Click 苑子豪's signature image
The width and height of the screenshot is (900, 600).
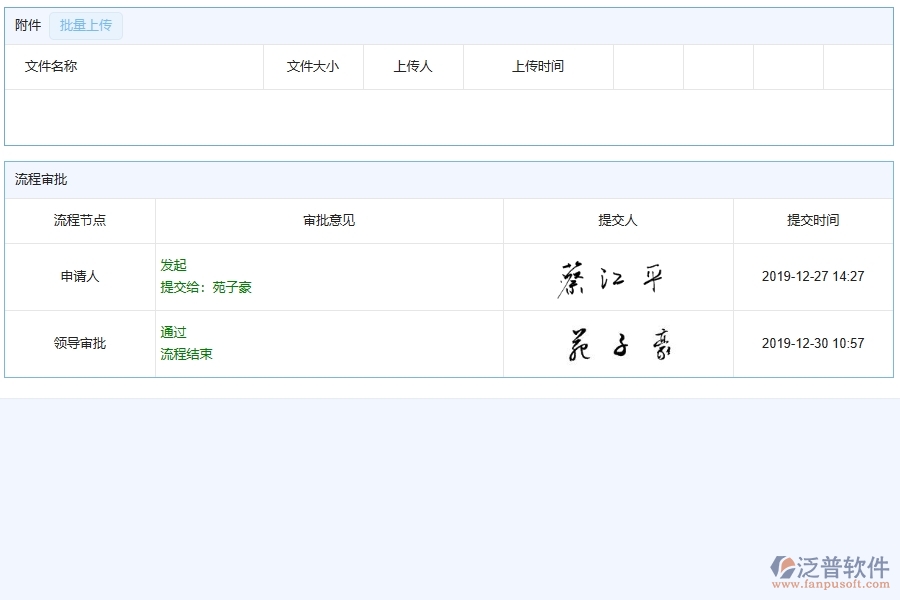617,343
